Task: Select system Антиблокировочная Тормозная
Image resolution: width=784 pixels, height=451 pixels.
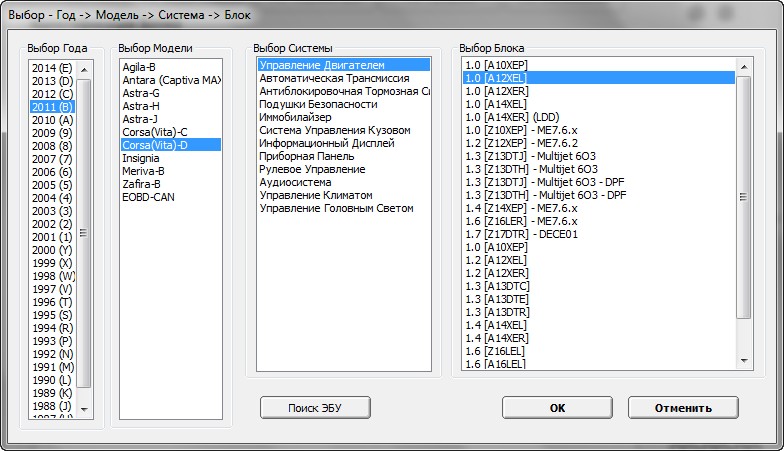Action: click(x=344, y=91)
